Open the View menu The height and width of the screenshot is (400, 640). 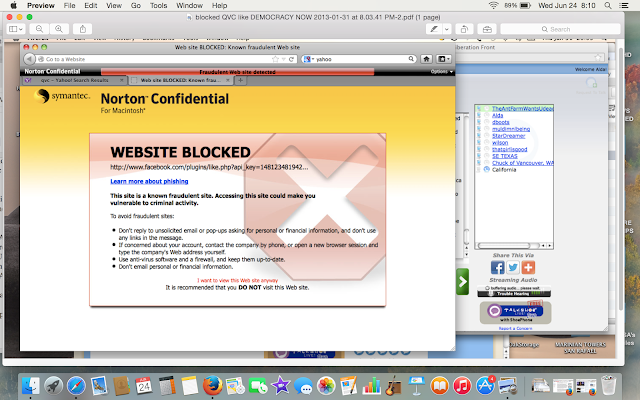pyautogui.click(x=114, y=5)
